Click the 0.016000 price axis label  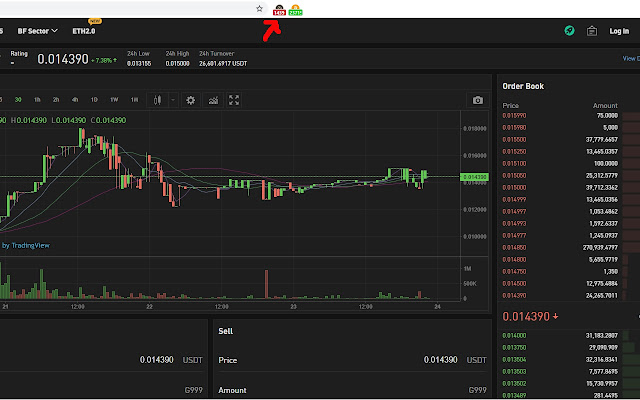point(475,156)
